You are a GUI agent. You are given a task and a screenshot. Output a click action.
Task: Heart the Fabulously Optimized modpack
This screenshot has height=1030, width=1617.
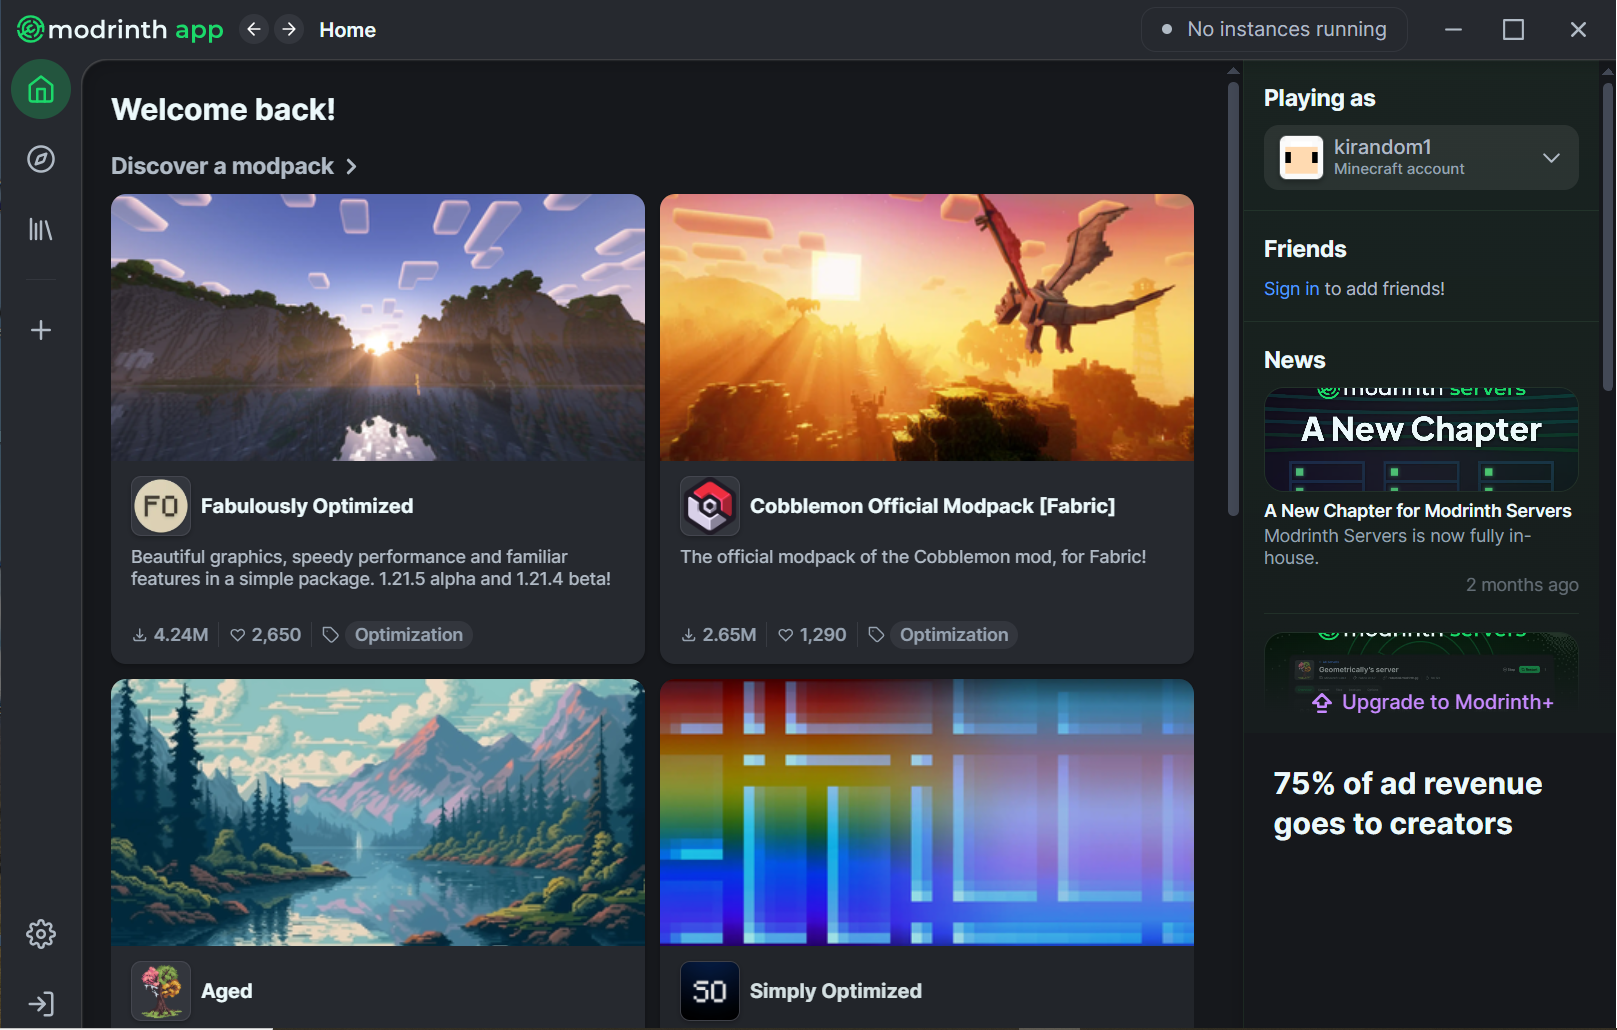pos(237,634)
